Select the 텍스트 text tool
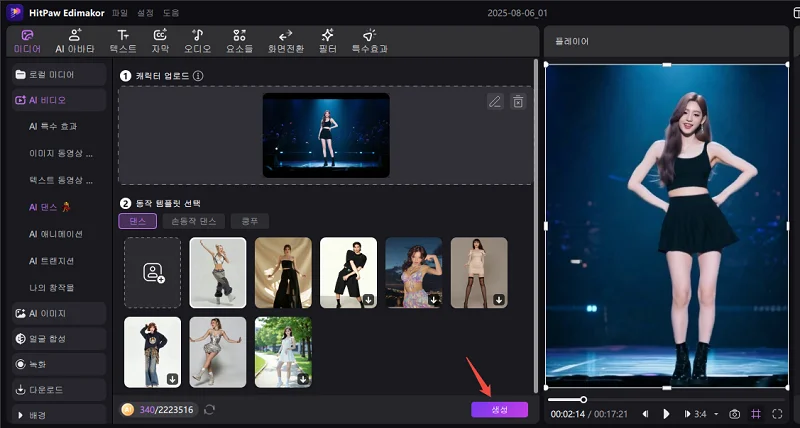 tap(123, 40)
